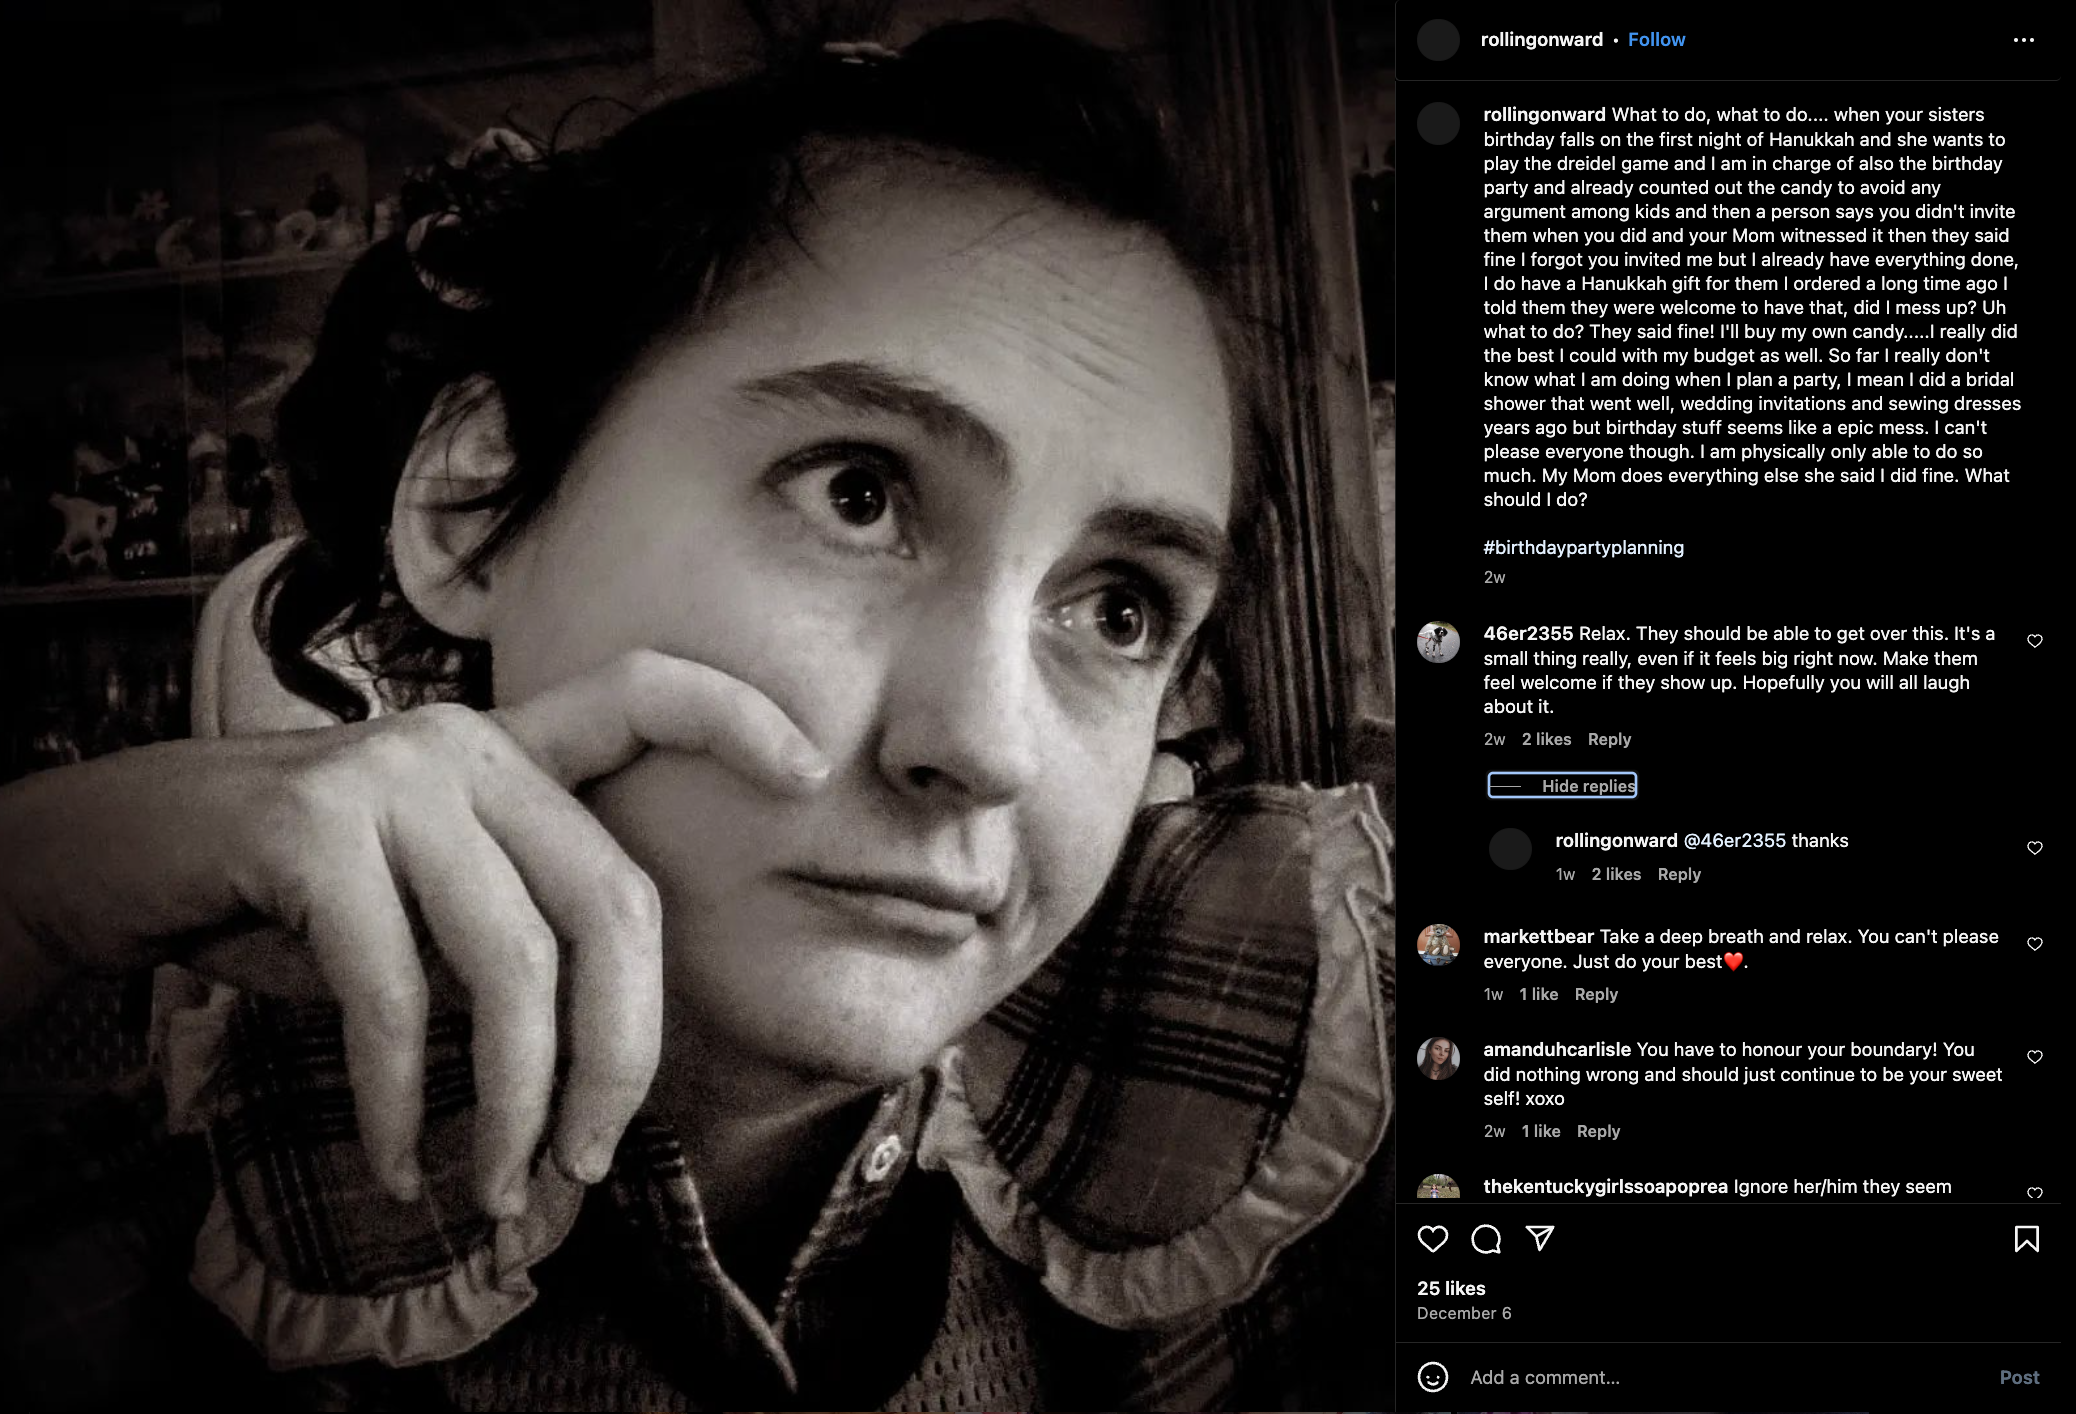Screen dimensions: 2076x1414
Task: Like the 46er2355 comment heart
Action: 2034,641
